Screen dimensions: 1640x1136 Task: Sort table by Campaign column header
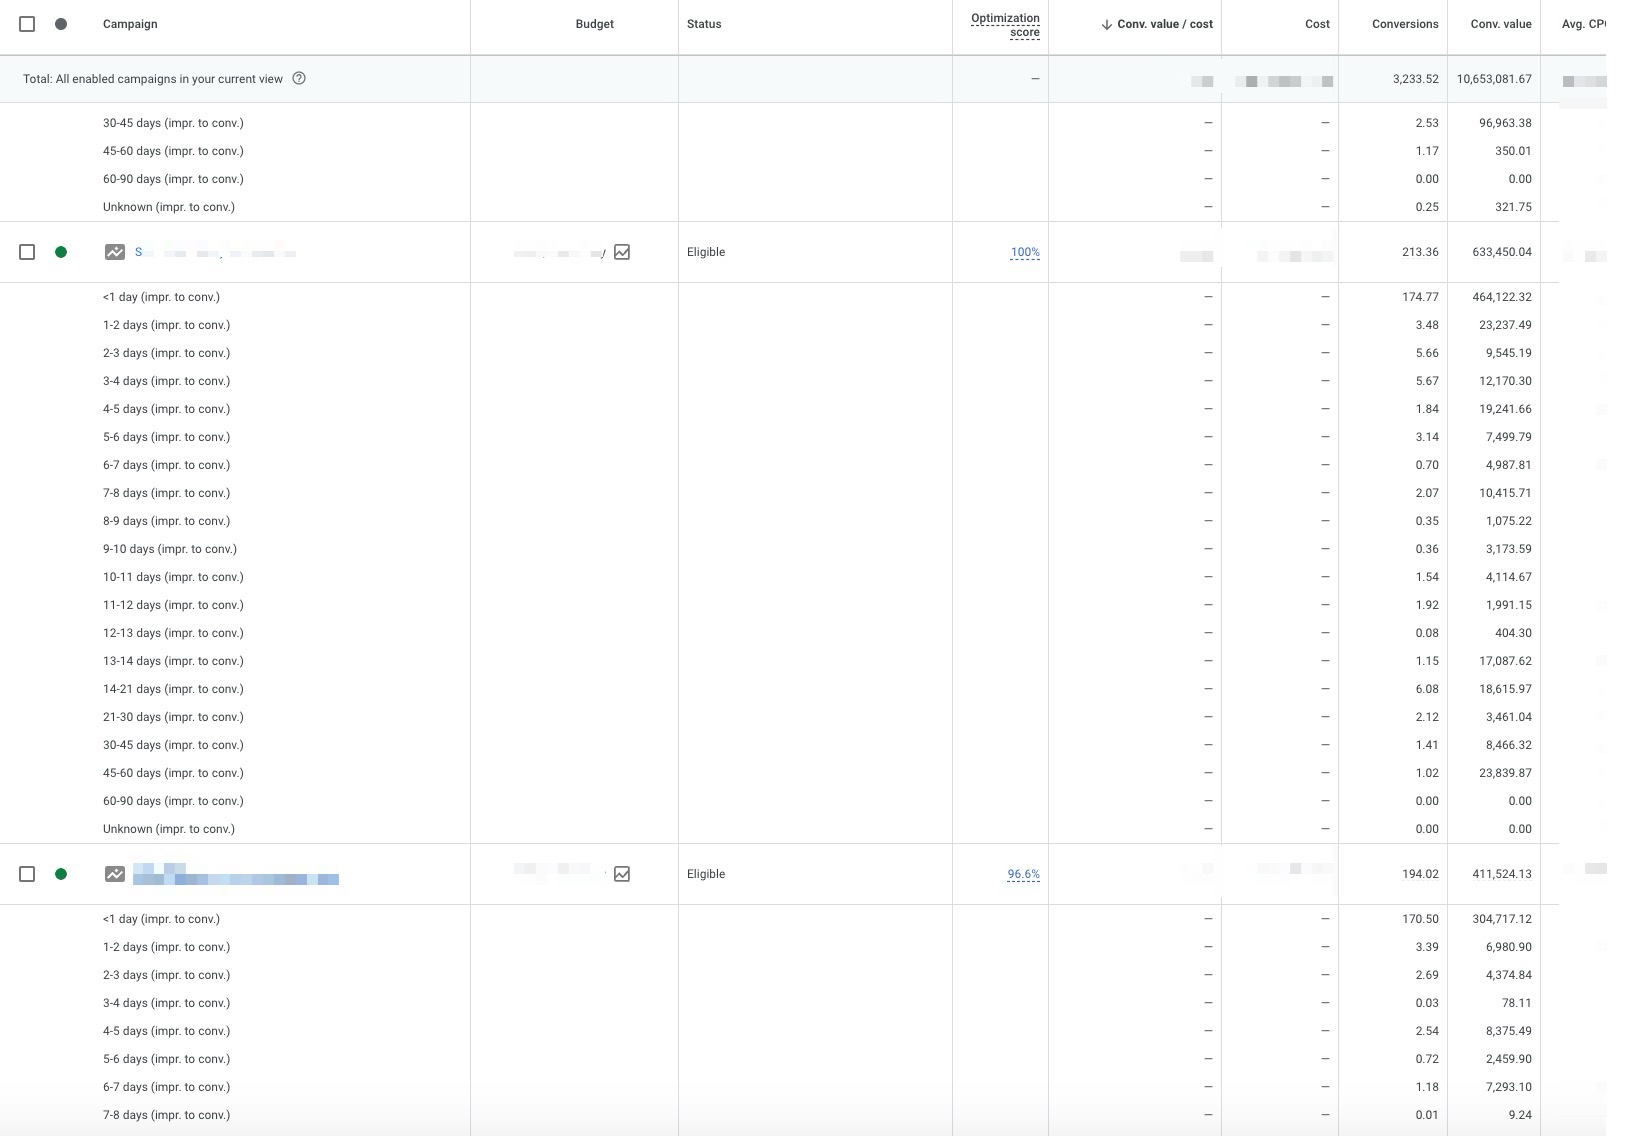click(x=130, y=24)
